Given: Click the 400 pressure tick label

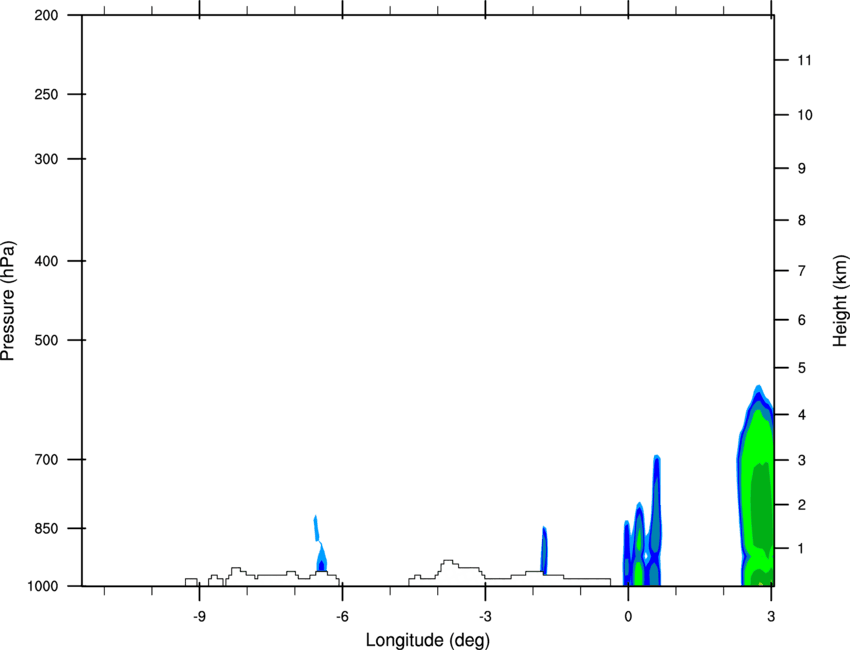Looking at the screenshot, I should (x=46, y=261).
